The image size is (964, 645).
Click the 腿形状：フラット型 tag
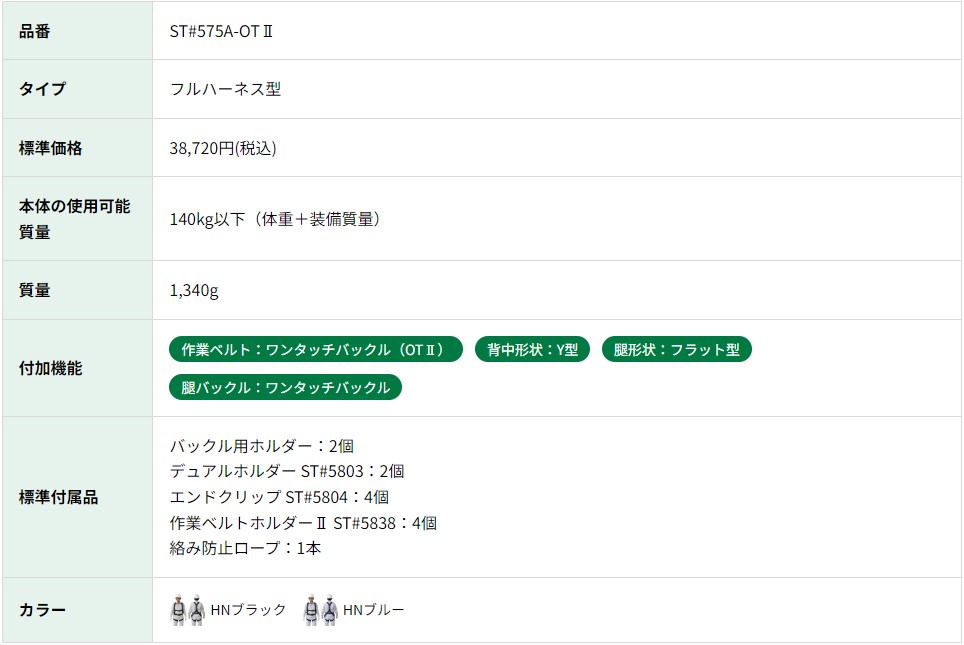pyautogui.click(x=676, y=349)
